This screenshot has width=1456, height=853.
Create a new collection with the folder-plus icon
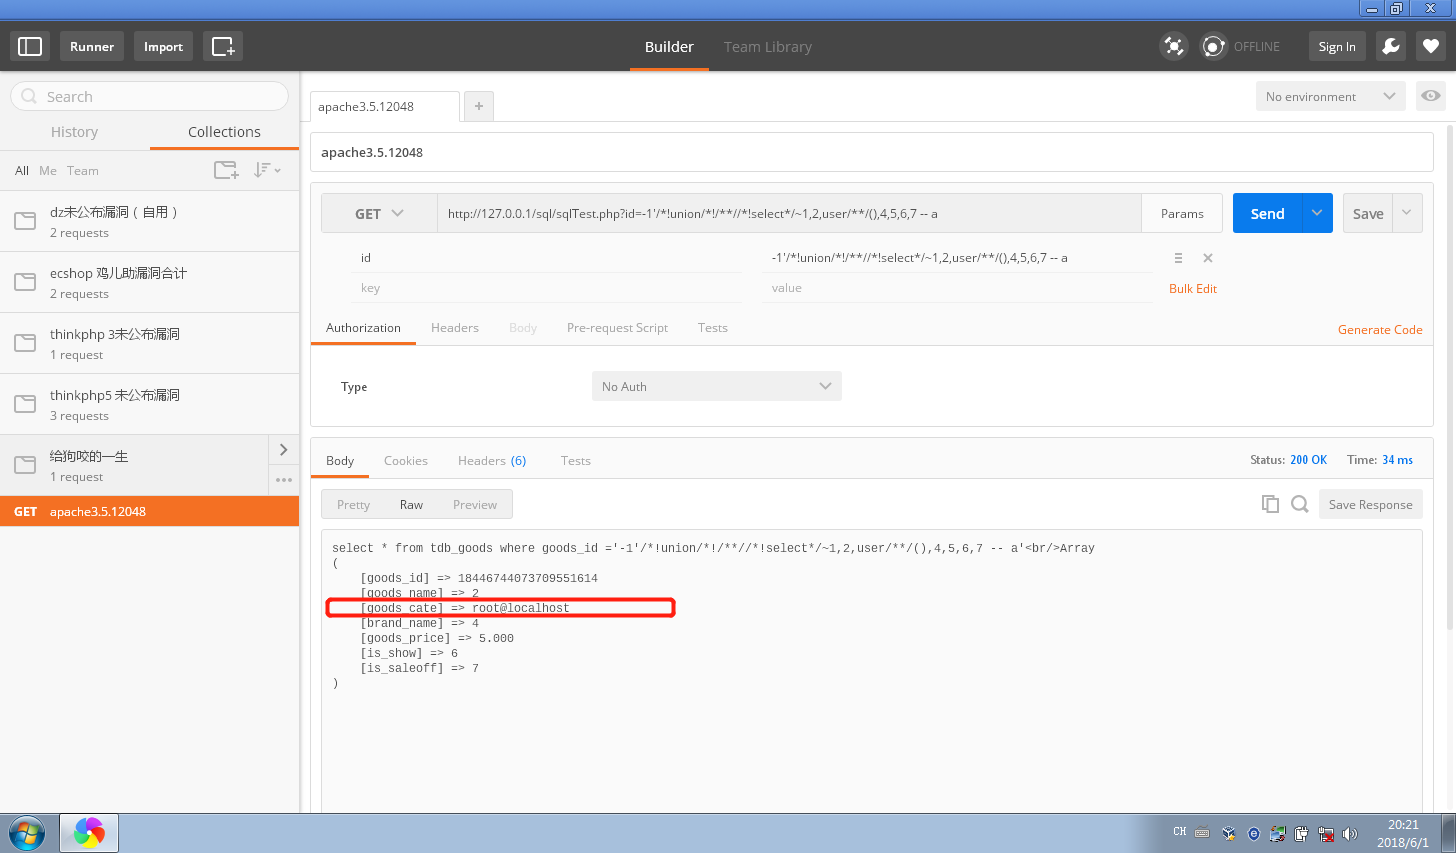click(x=227, y=170)
